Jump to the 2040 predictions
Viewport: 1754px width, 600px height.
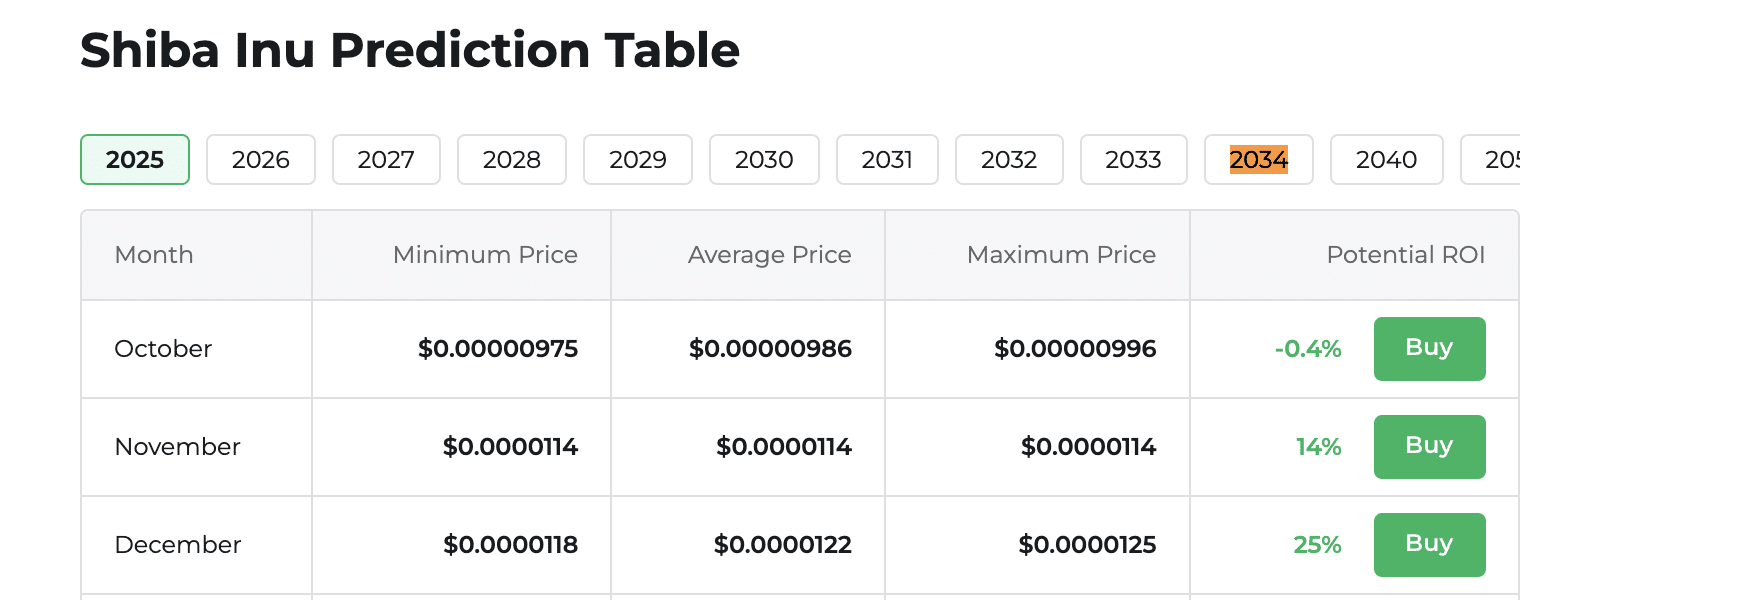pos(1386,159)
